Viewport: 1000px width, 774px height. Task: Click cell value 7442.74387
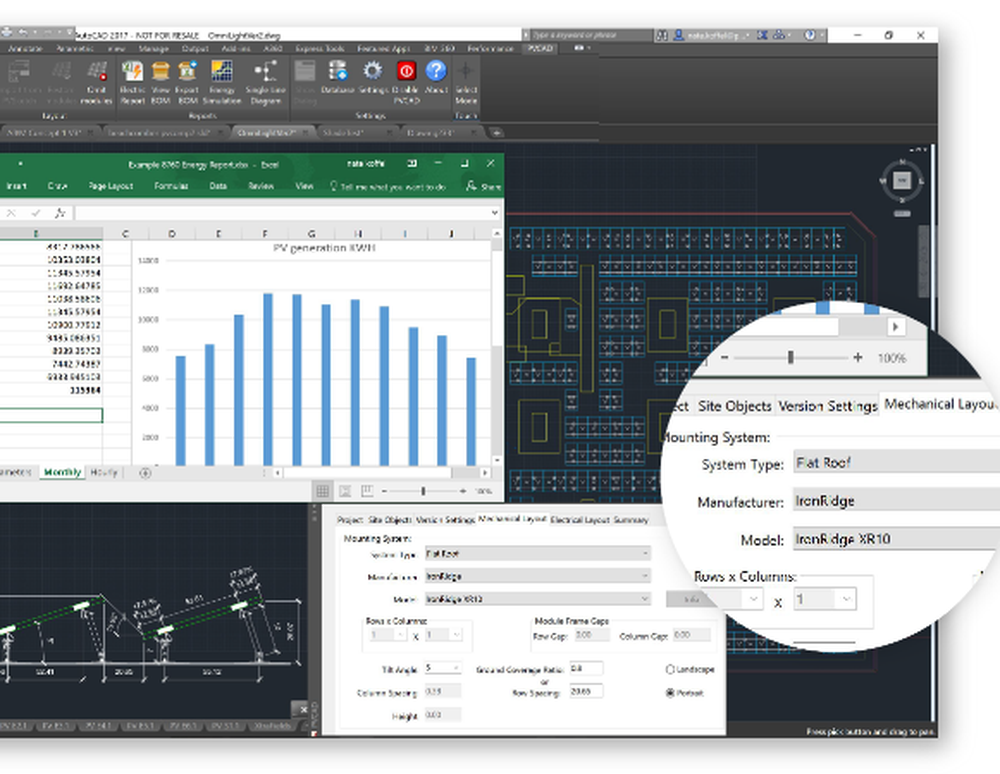[x=76, y=364]
